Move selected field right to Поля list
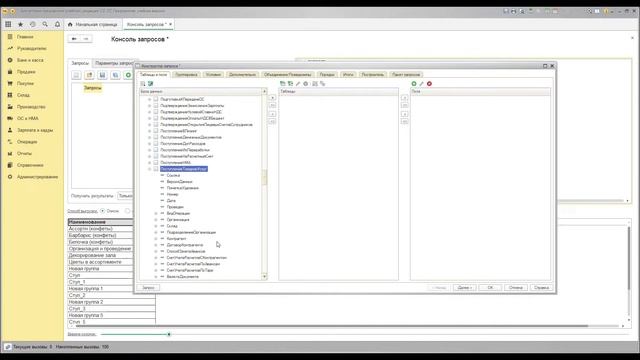Screen dimensions: 640x360 click(404, 98)
